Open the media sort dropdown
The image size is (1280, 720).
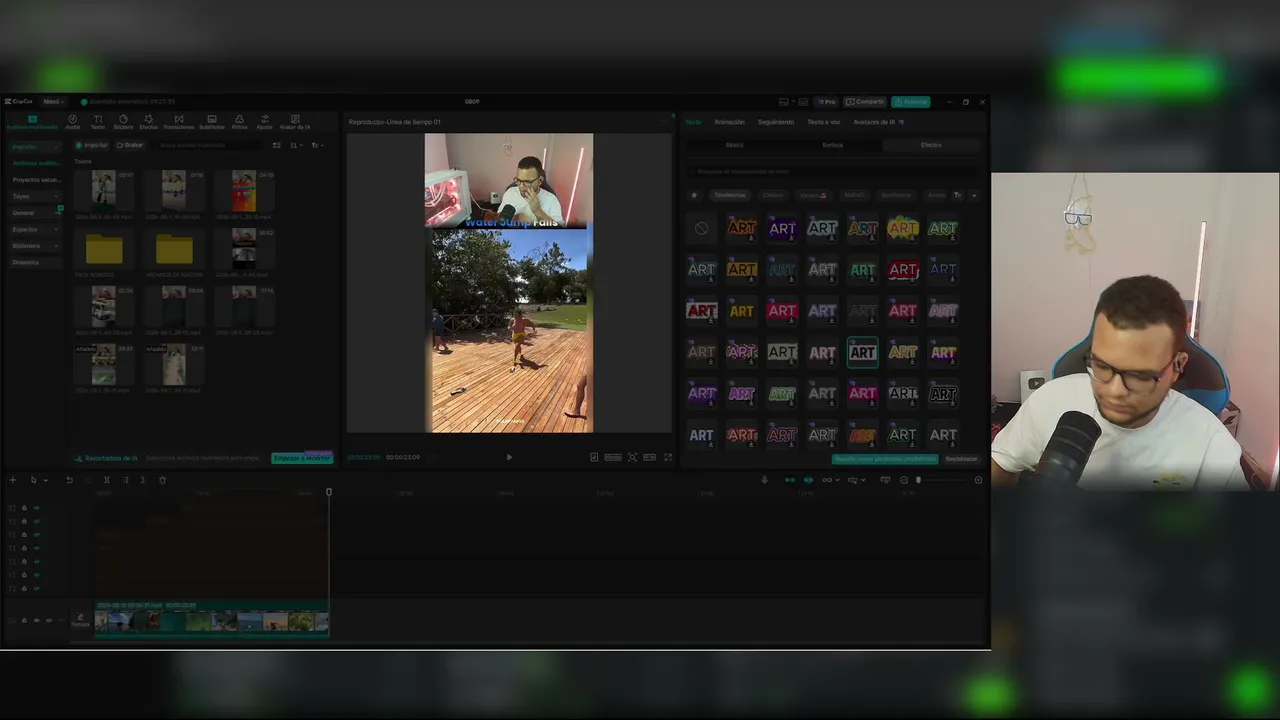(297, 145)
